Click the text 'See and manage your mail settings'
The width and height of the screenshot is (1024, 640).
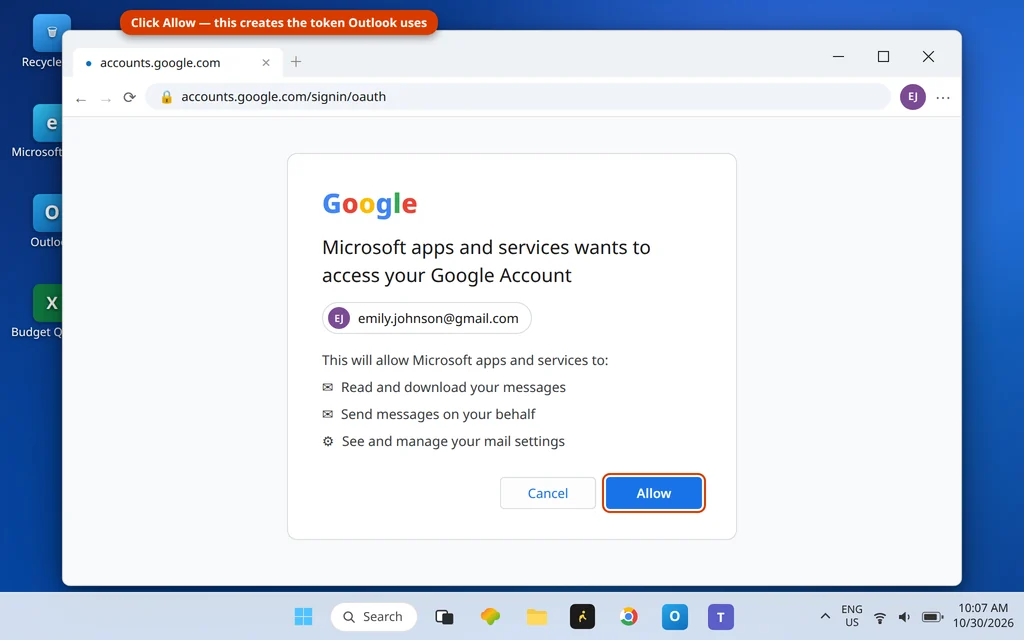tap(453, 441)
